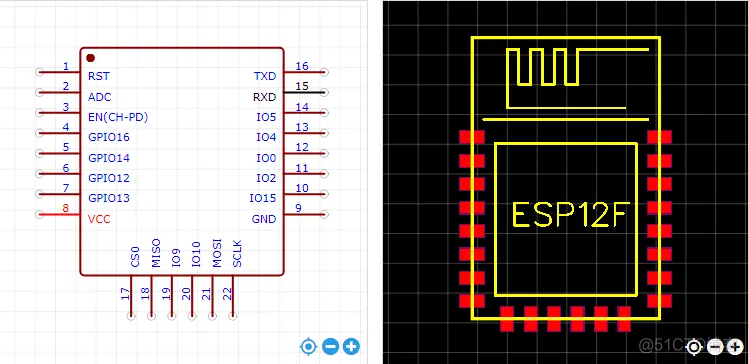This screenshot has width=748, height=364.
Task: Zoom out in the PCB footprint preview
Action: click(715, 348)
